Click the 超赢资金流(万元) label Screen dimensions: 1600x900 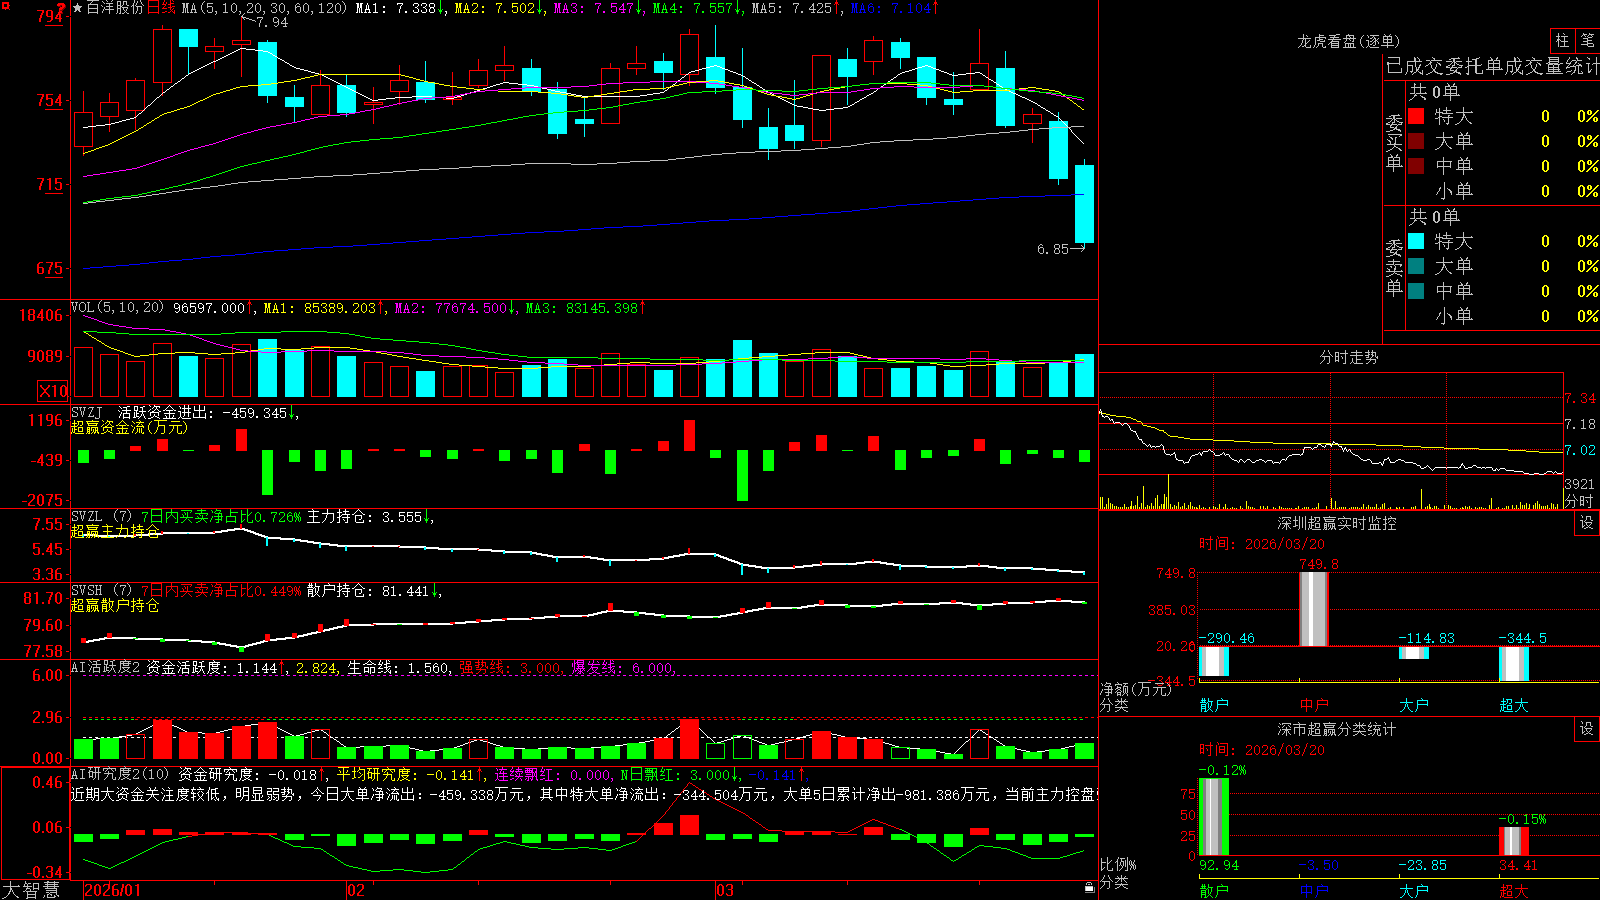pyautogui.click(x=129, y=427)
